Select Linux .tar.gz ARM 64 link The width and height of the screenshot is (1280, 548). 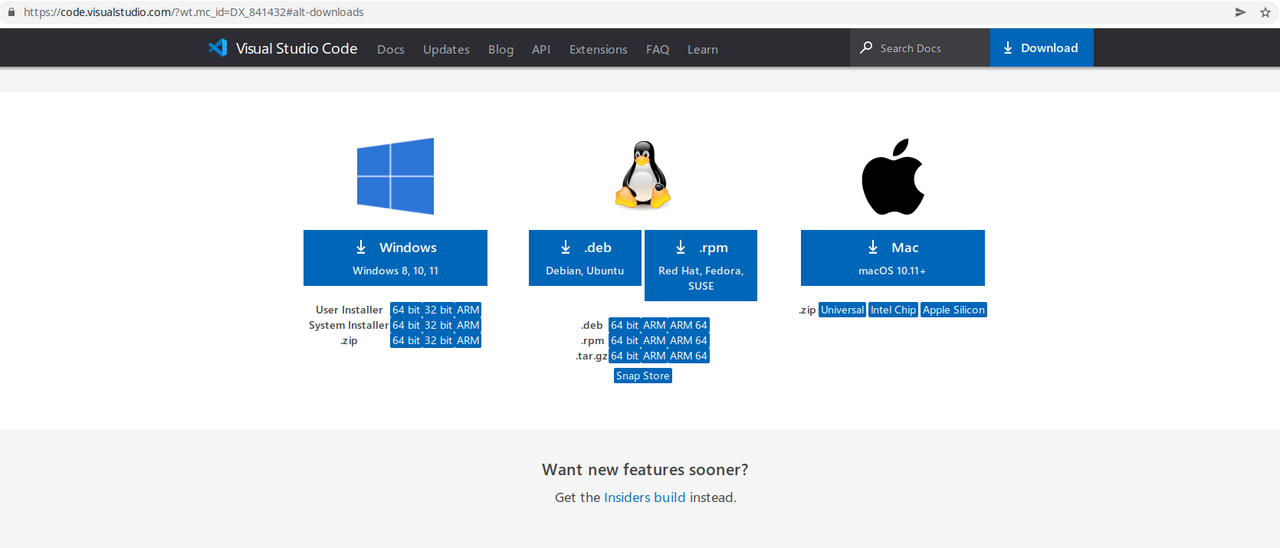[688, 356]
